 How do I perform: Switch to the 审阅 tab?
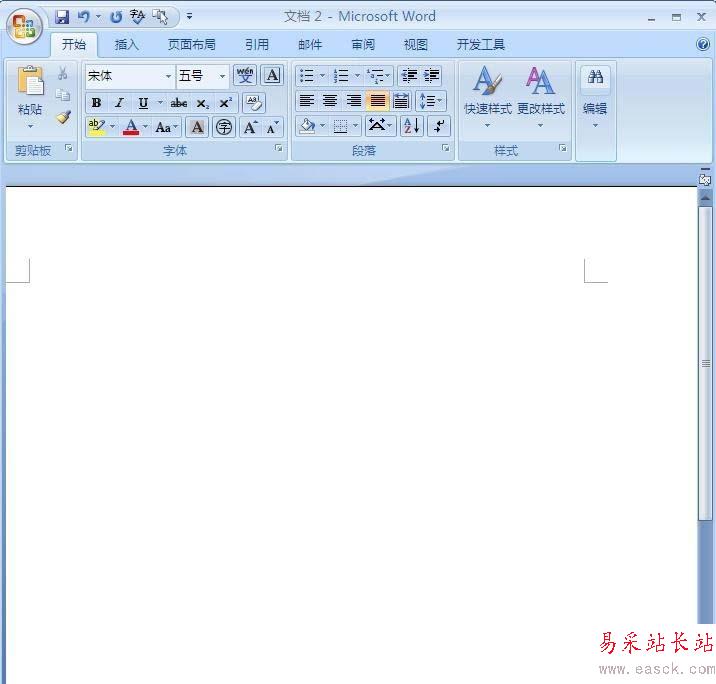coord(363,44)
